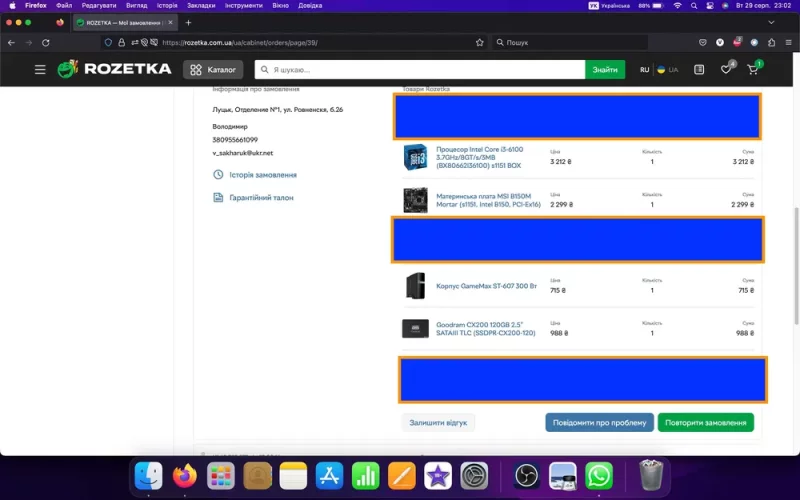Screen dimensions: 800x500
Task: Switch site language to RU
Action: pyautogui.click(x=644, y=70)
